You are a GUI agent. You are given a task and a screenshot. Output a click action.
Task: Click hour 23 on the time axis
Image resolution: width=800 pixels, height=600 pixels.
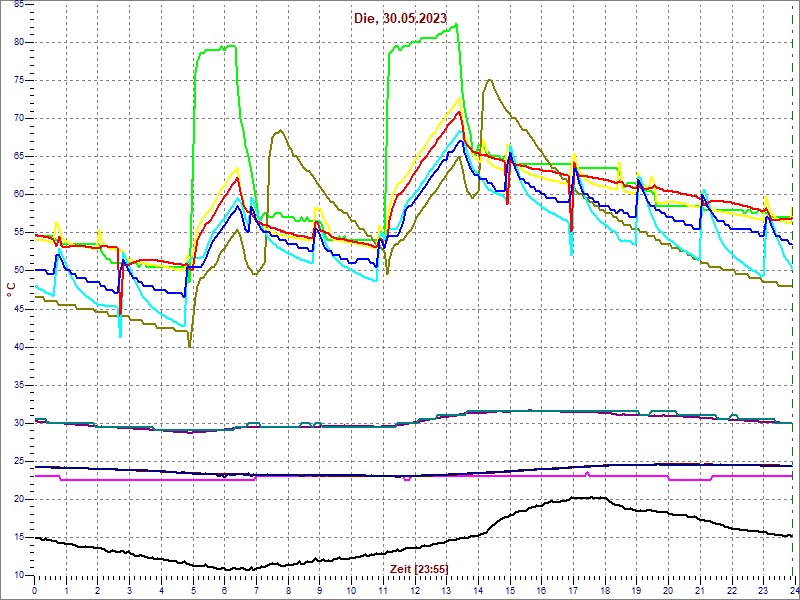[x=763, y=588]
